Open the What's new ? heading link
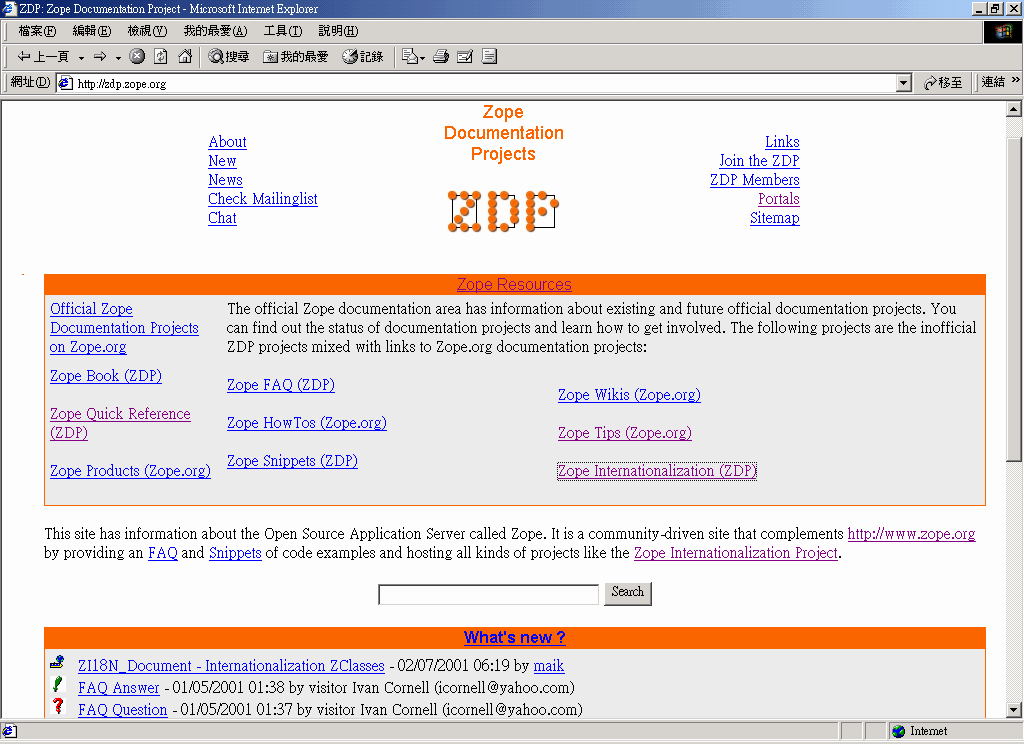The width and height of the screenshot is (1024, 744). pos(515,638)
